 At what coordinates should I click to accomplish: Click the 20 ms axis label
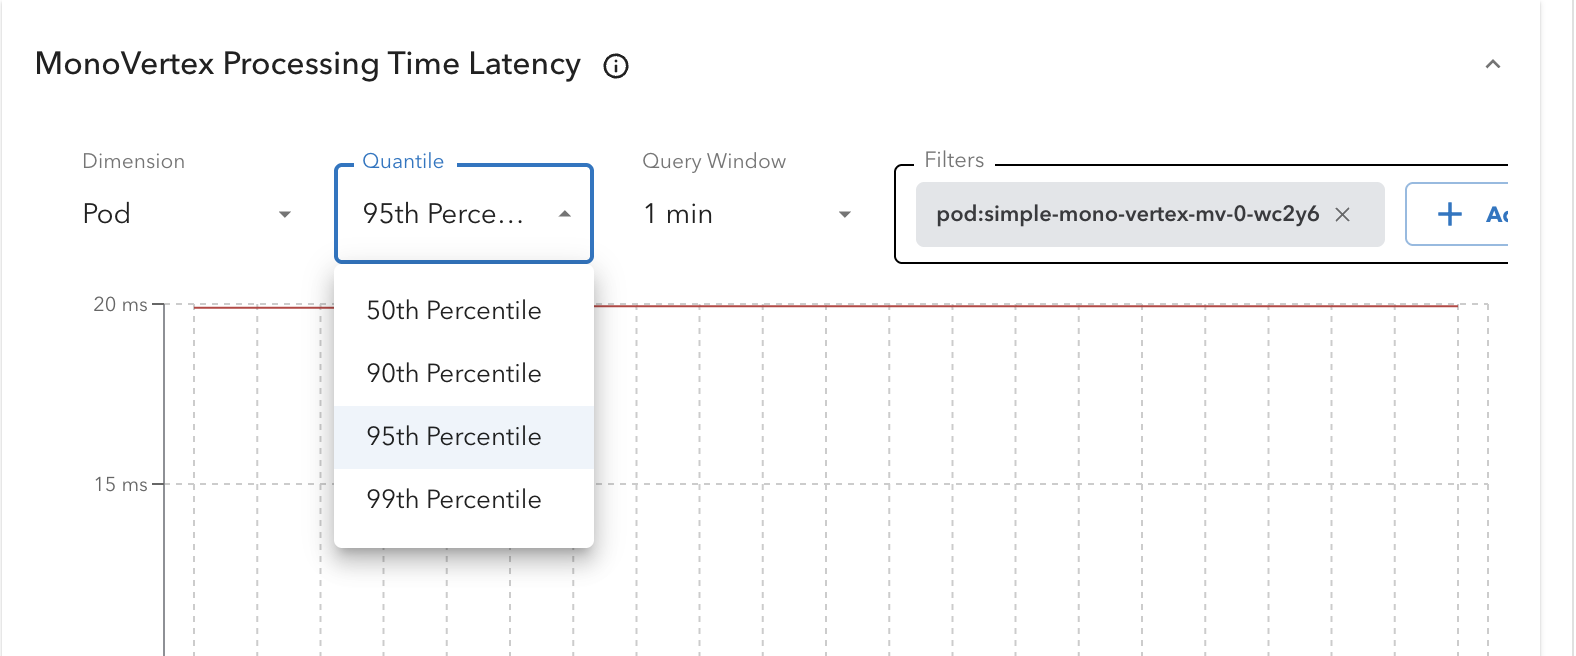(120, 304)
